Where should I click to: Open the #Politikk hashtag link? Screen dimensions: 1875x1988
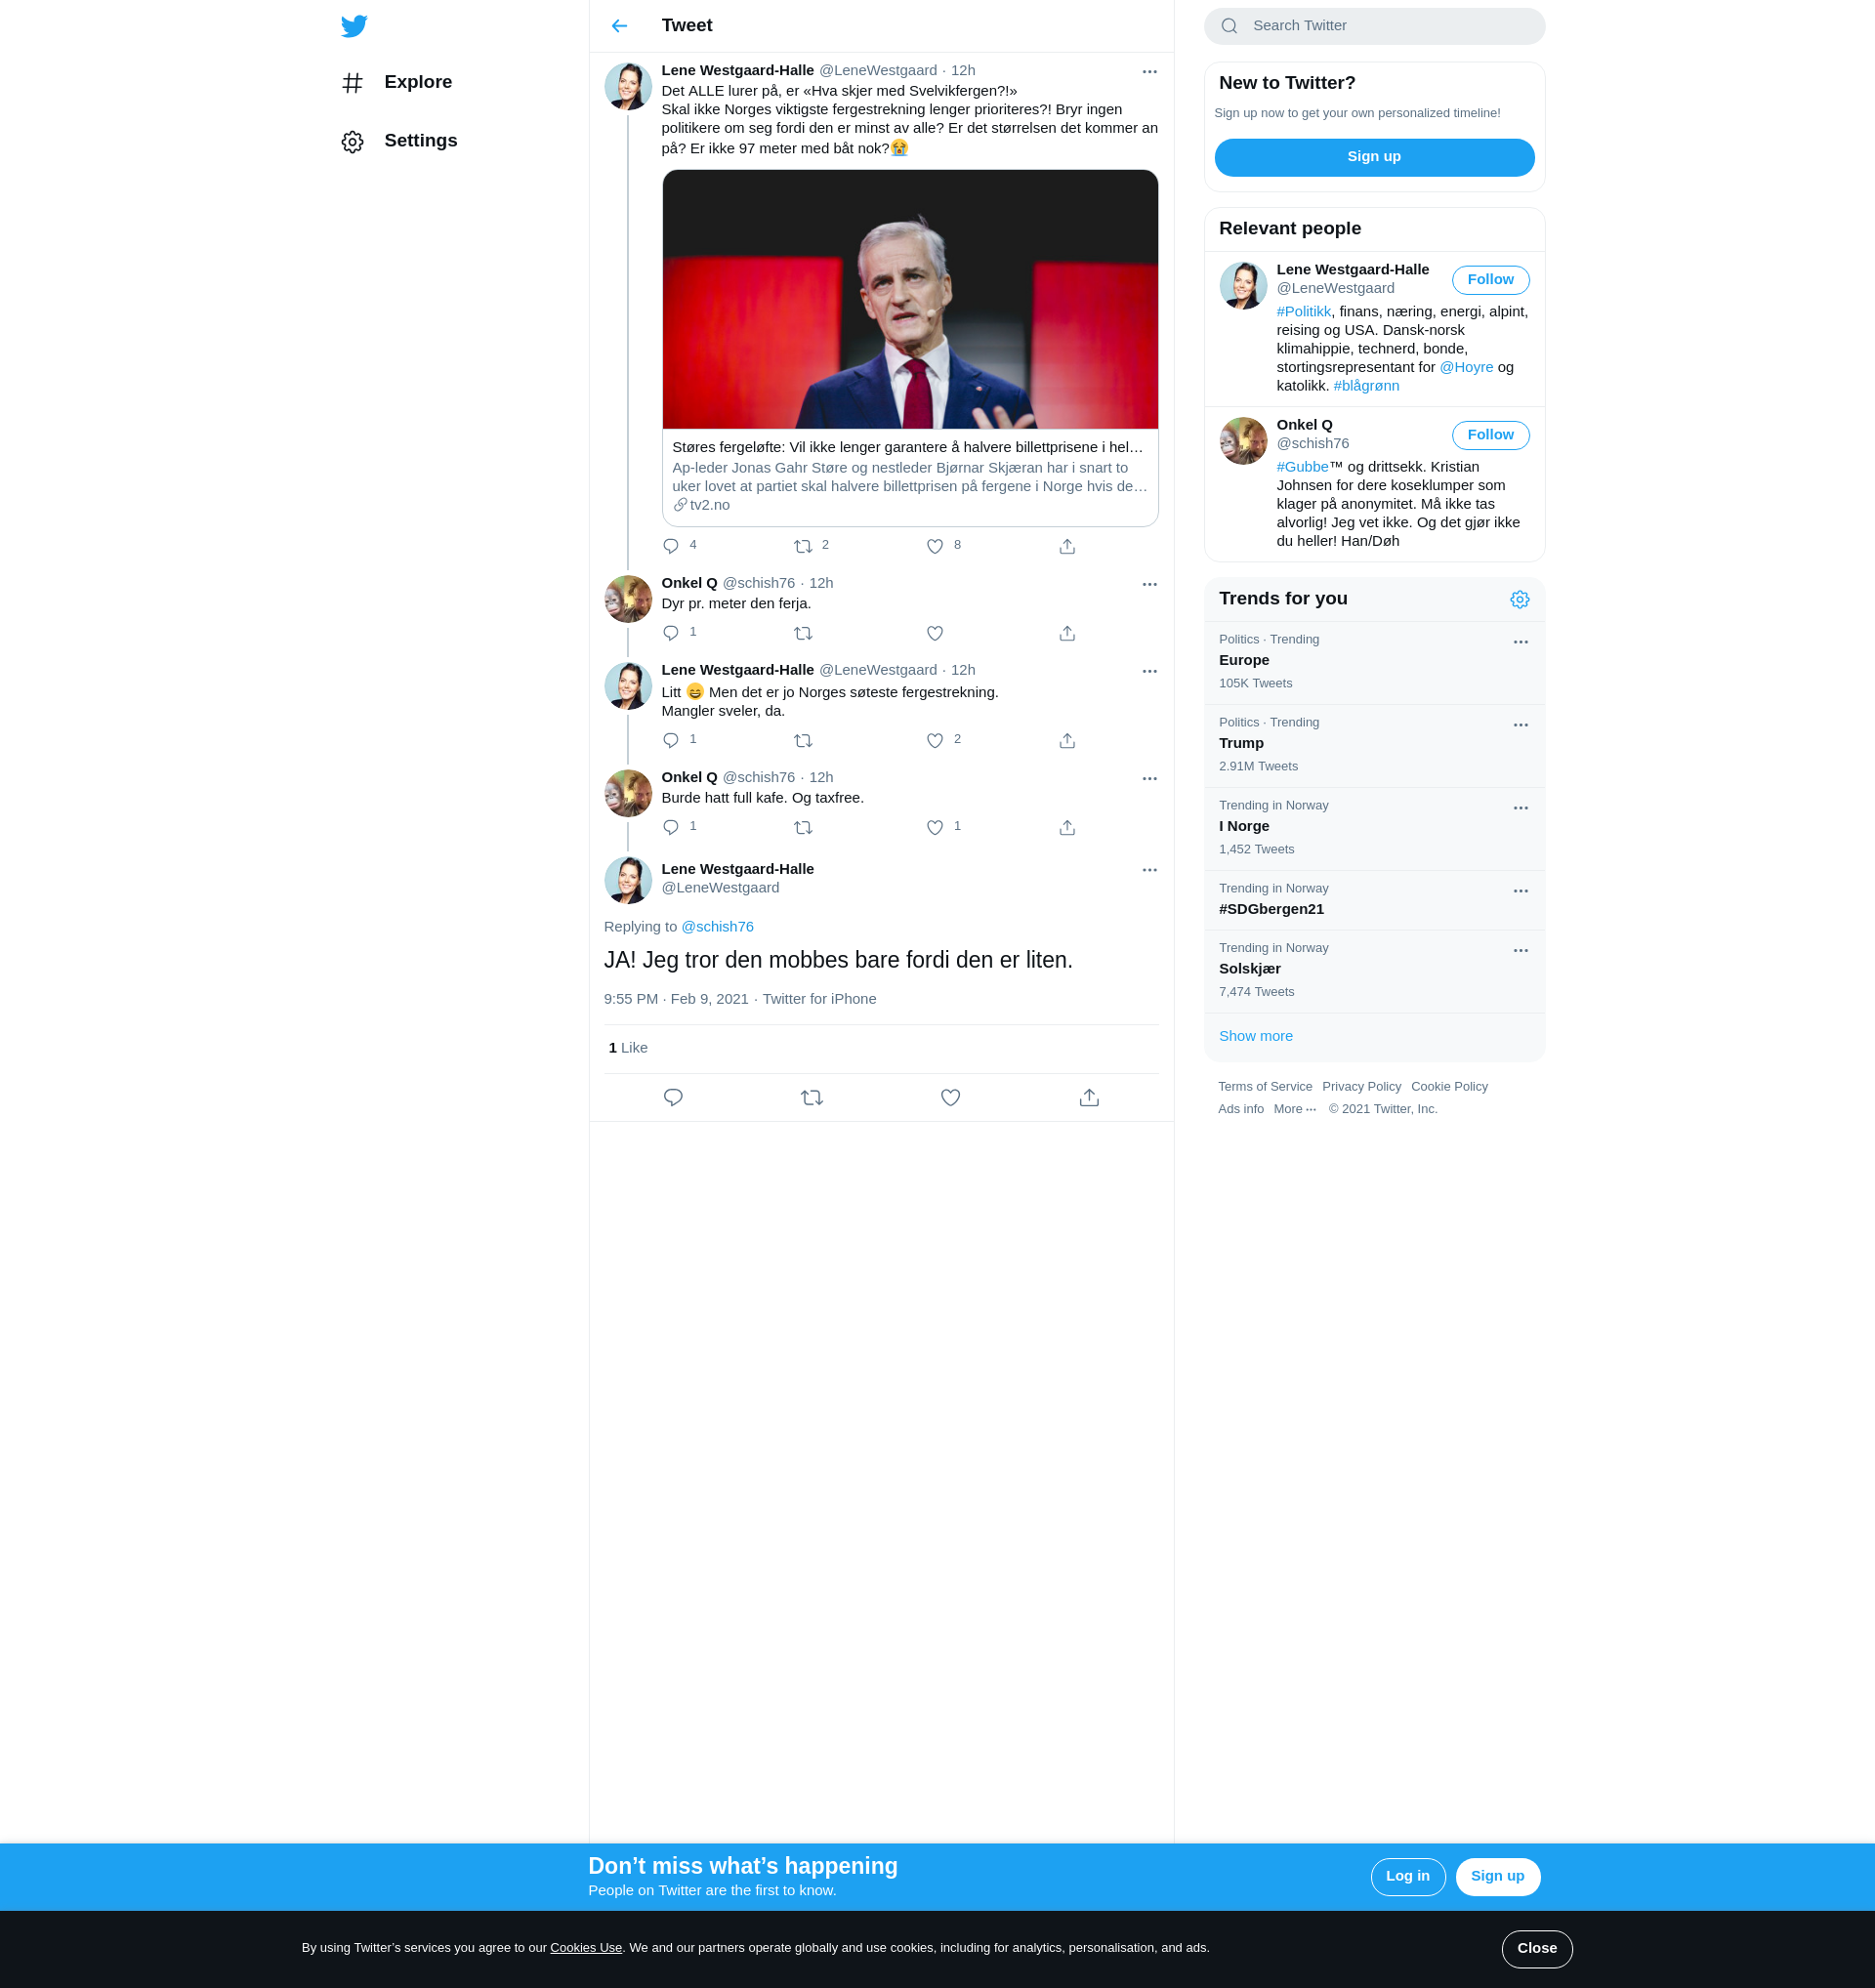point(1303,312)
